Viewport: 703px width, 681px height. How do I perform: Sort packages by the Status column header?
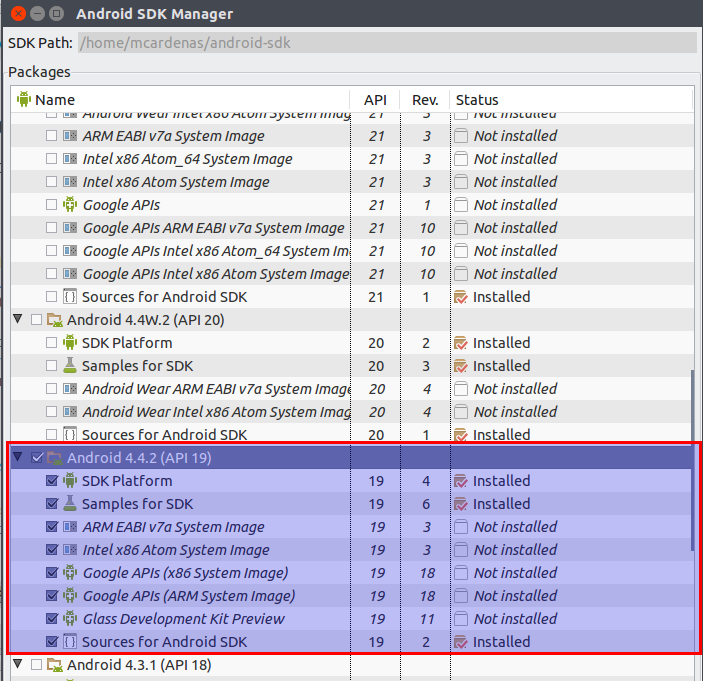[x=572, y=99]
